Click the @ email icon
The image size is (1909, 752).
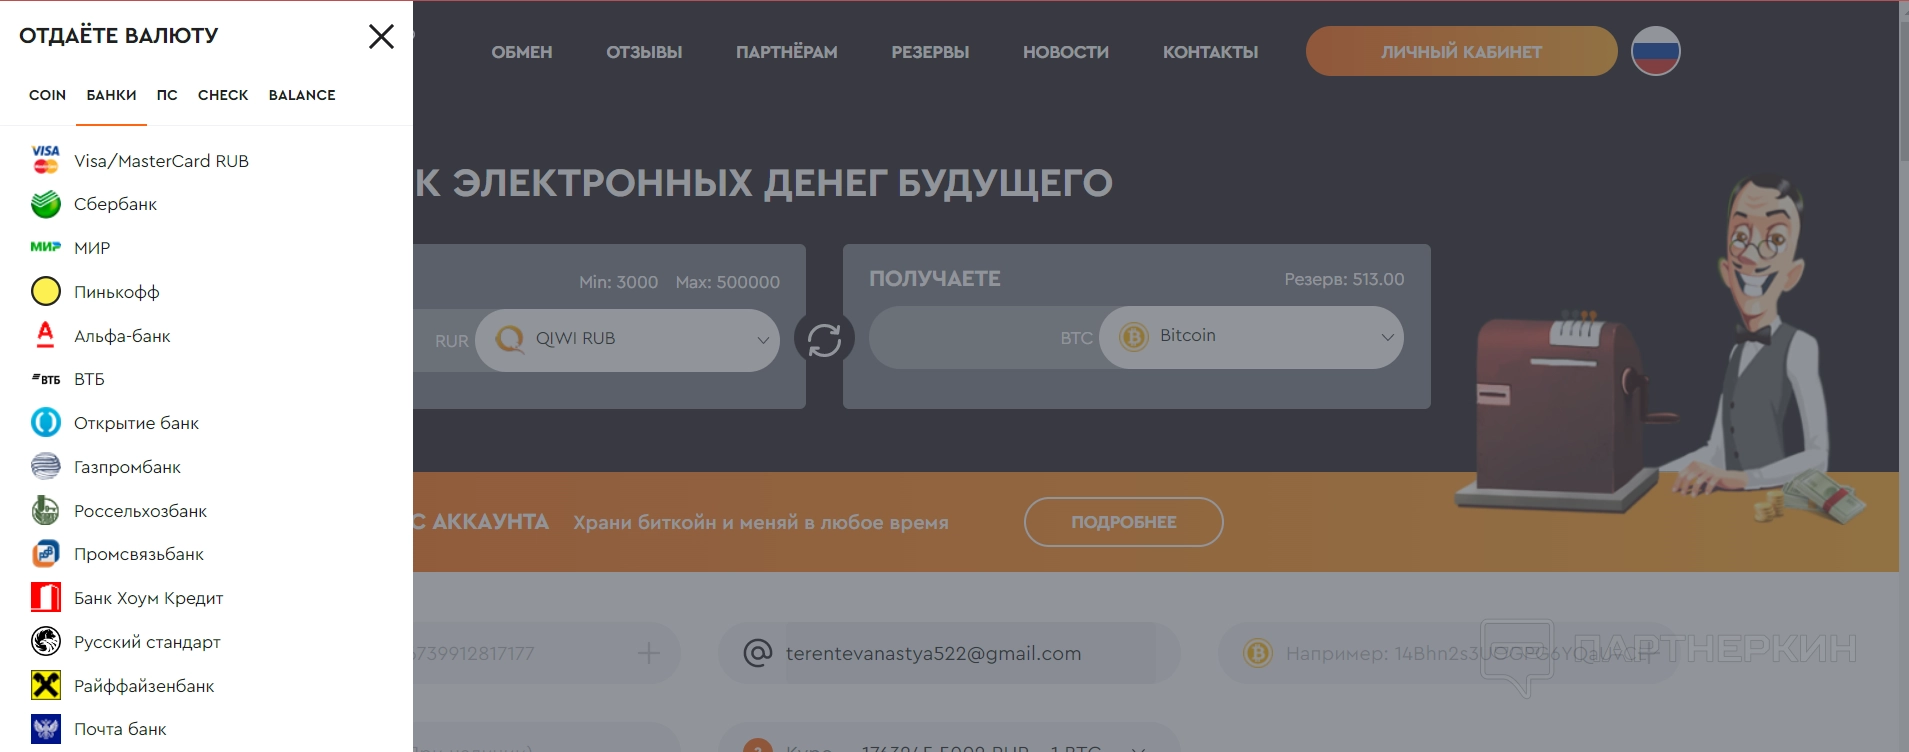tap(758, 653)
